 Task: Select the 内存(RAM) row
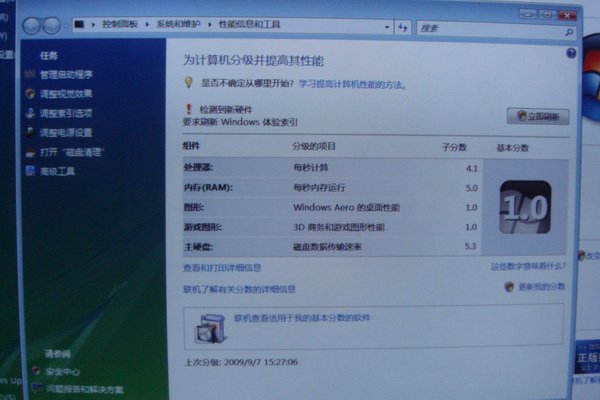(x=332, y=188)
